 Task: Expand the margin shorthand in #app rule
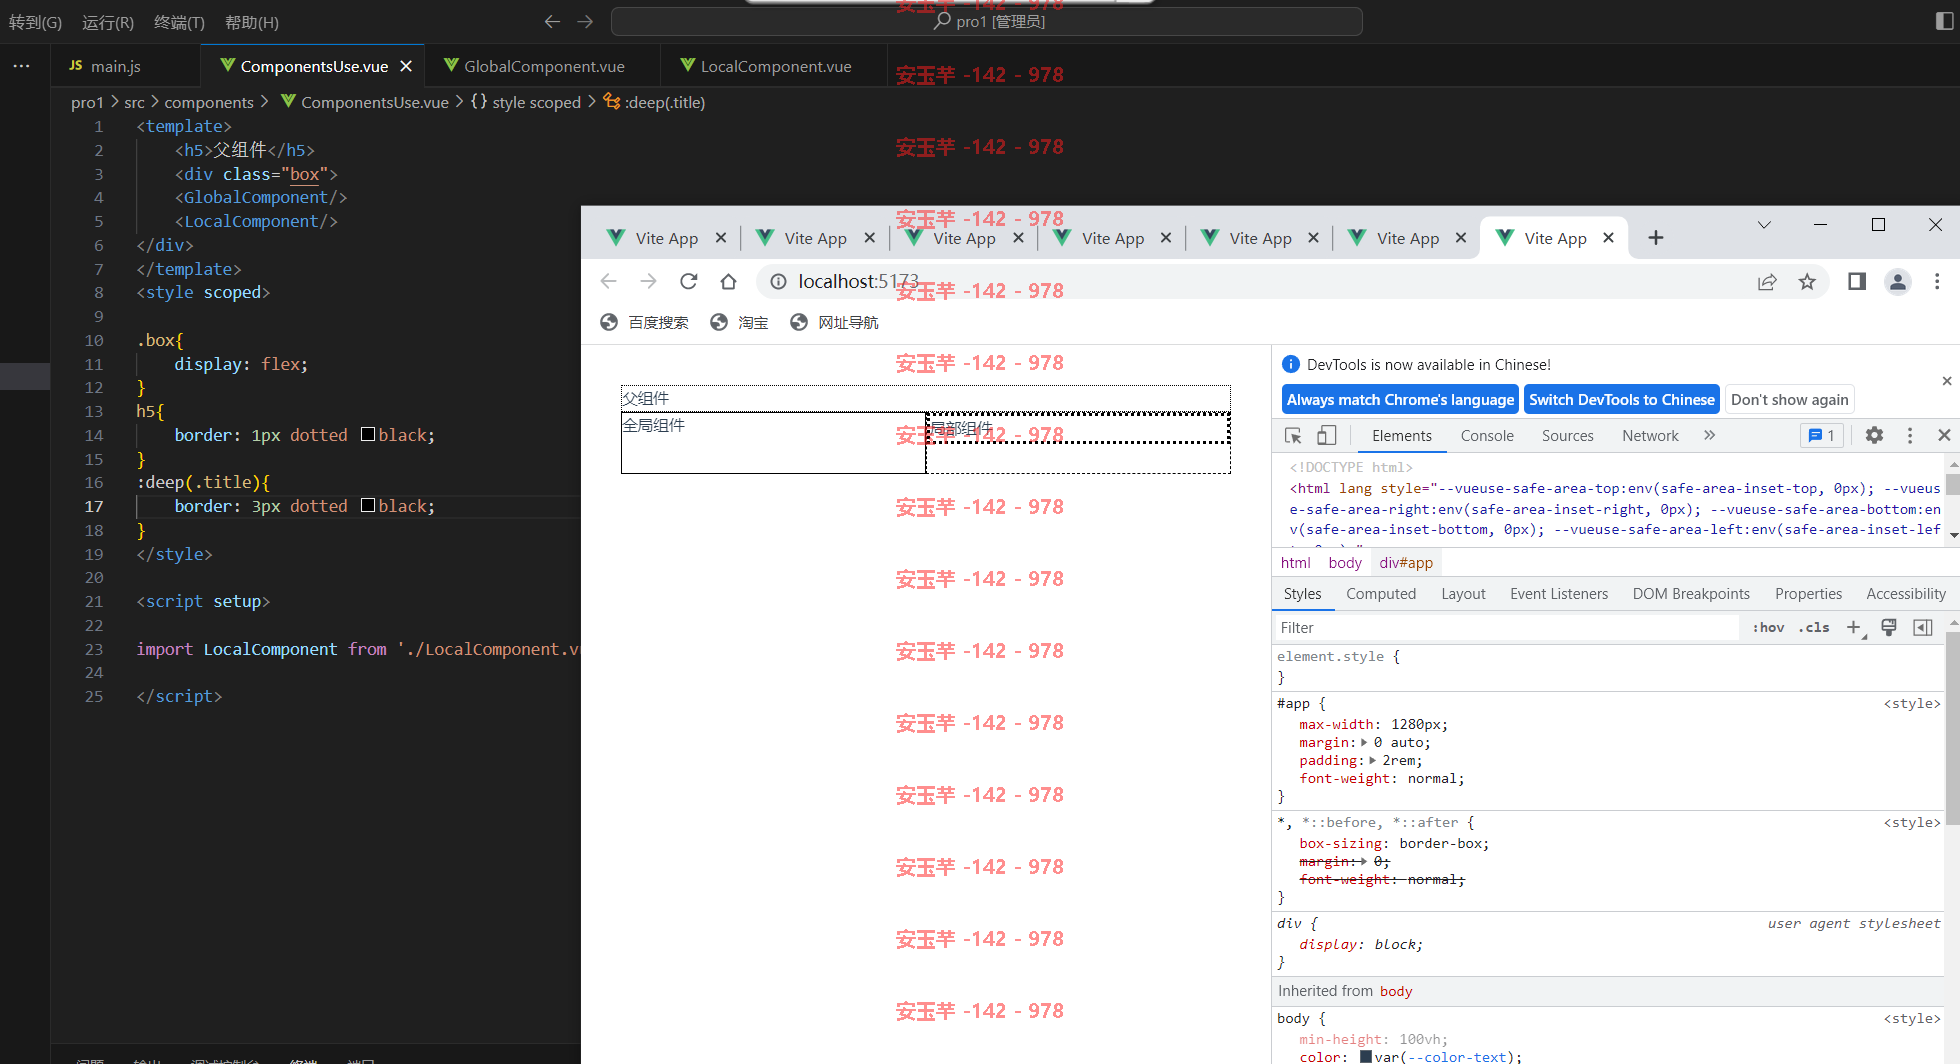1364,743
